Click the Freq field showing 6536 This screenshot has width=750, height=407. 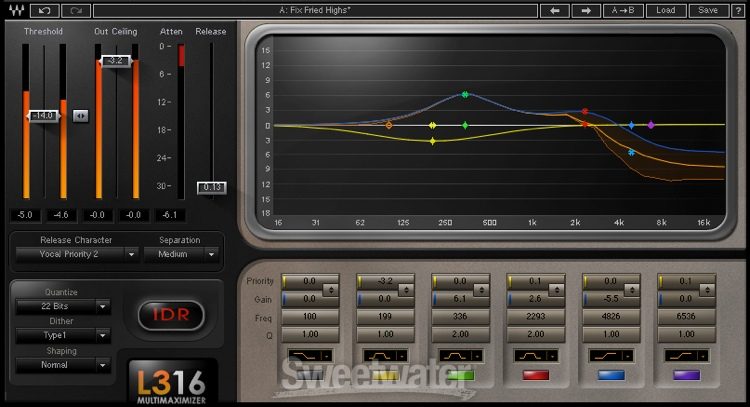click(x=686, y=317)
